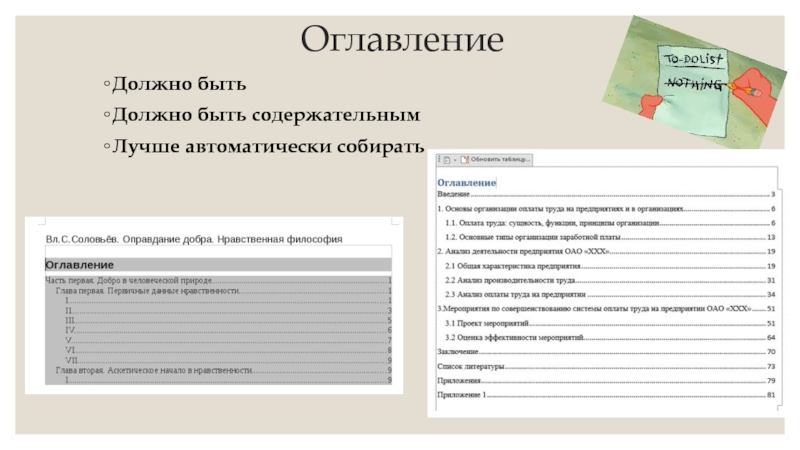This screenshot has width=800, height=450.
Task: Open section 'IV' in left table of contents
Action: [x=228, y=330]
